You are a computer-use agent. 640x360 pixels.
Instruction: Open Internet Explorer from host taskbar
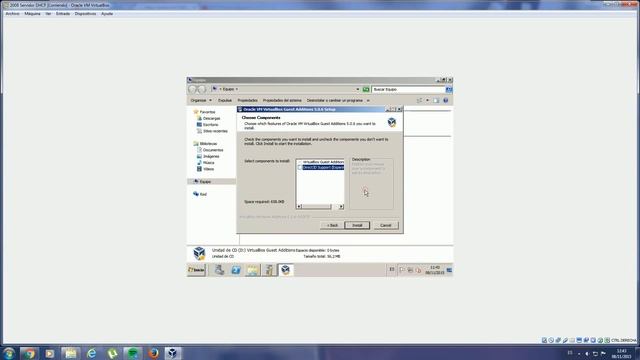click(91, 353)
